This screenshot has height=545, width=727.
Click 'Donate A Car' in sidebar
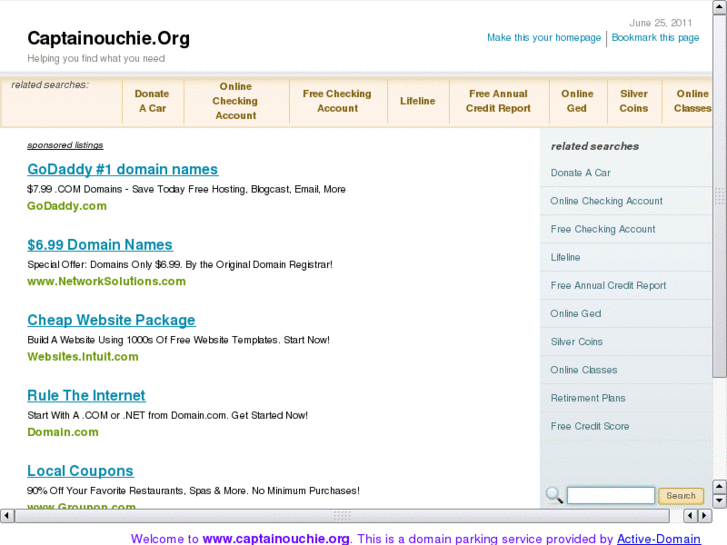(580, 173)
